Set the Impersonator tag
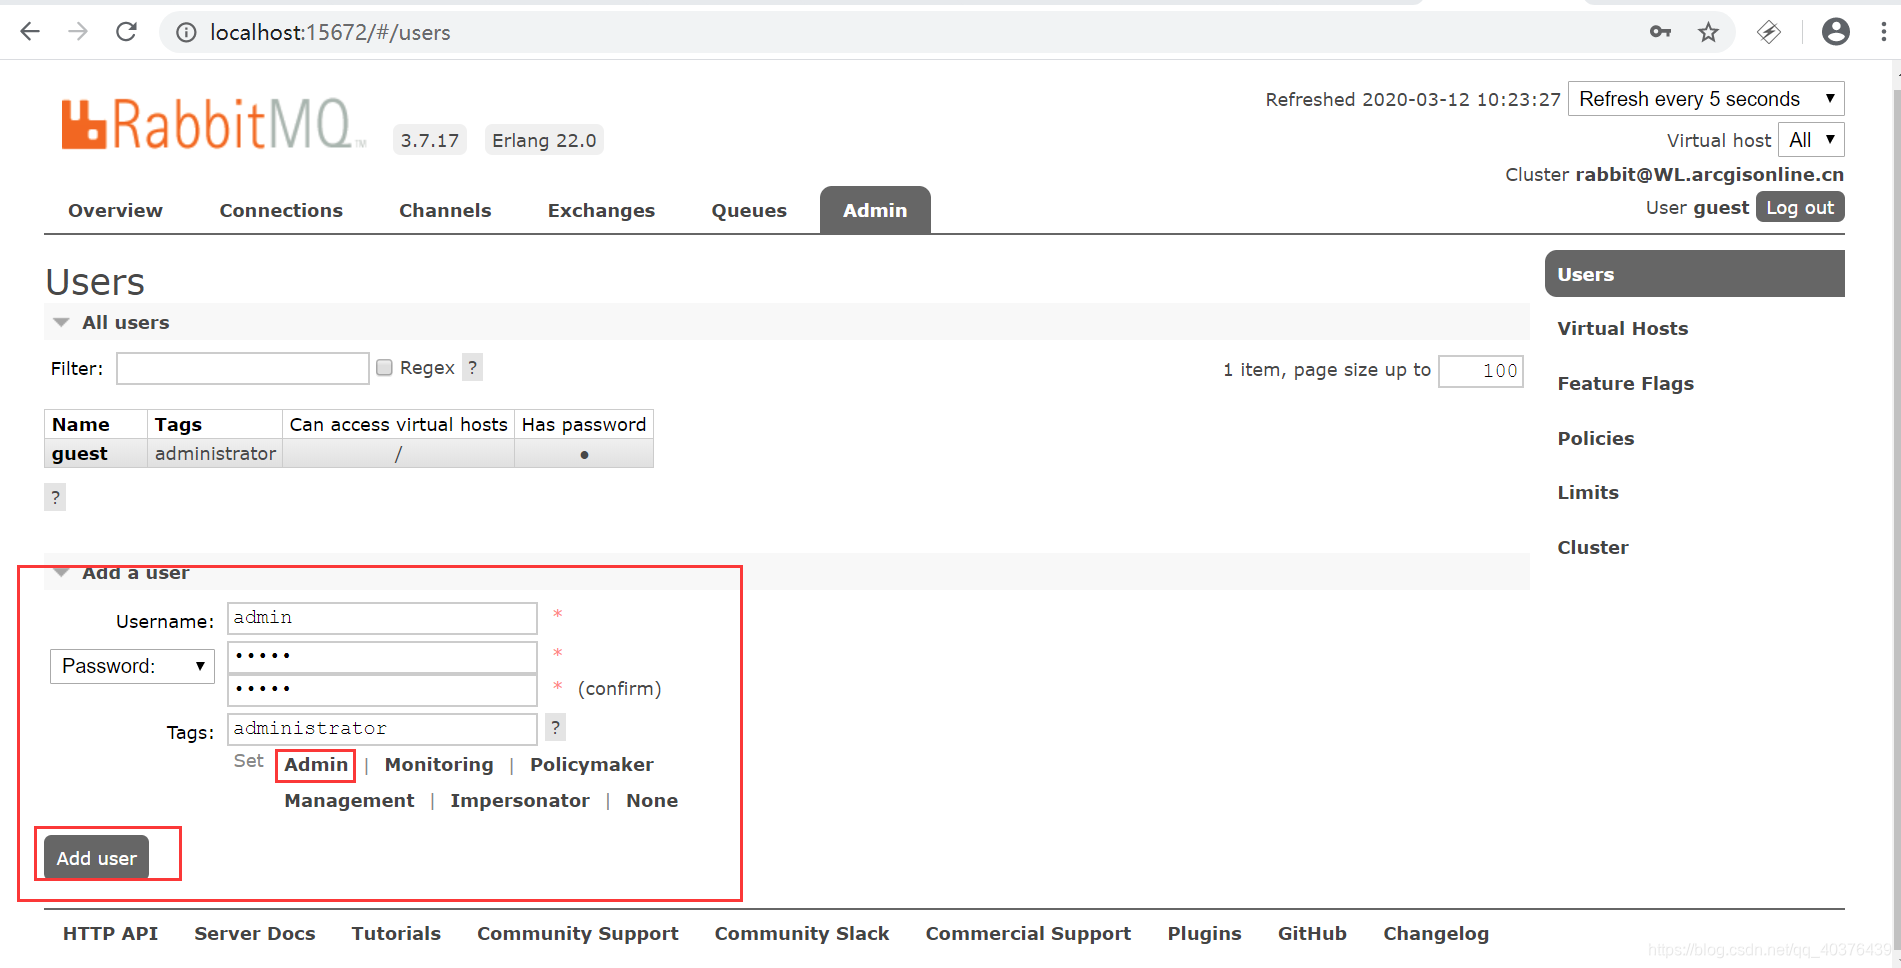This screenshot has width=1901, height=968. coord(520,800)
